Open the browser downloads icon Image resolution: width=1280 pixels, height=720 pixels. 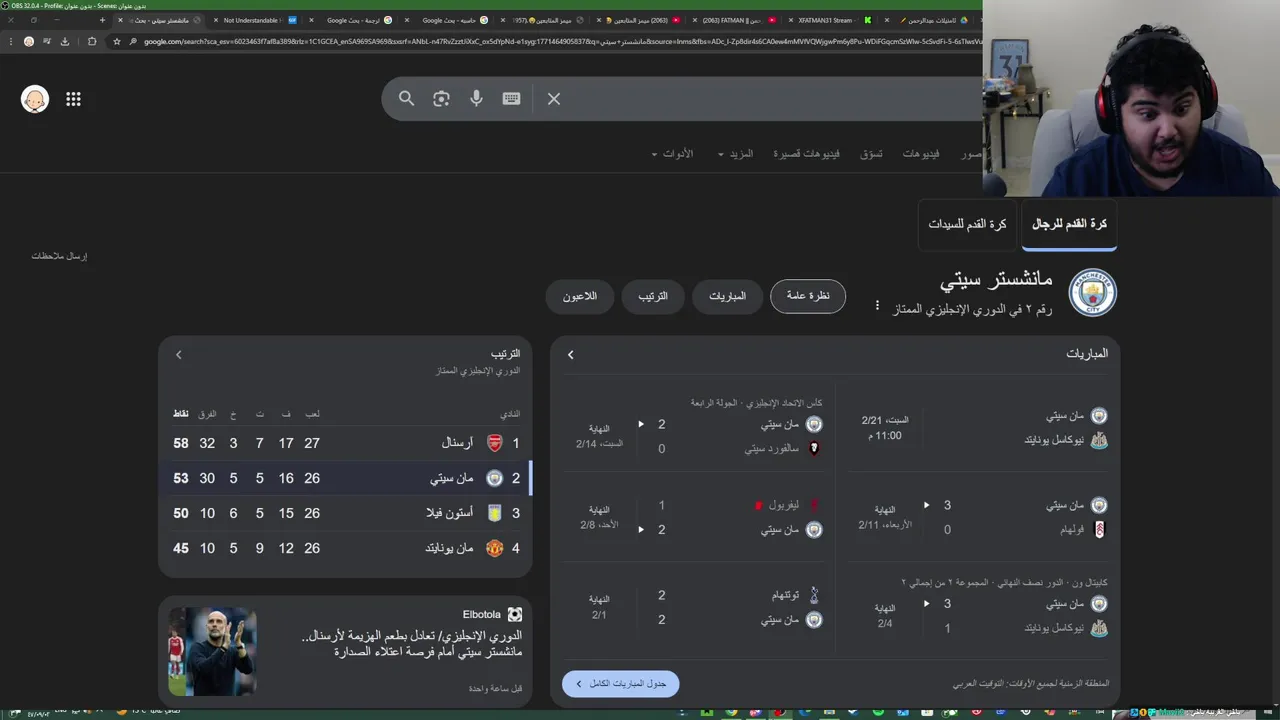(65, 41)
